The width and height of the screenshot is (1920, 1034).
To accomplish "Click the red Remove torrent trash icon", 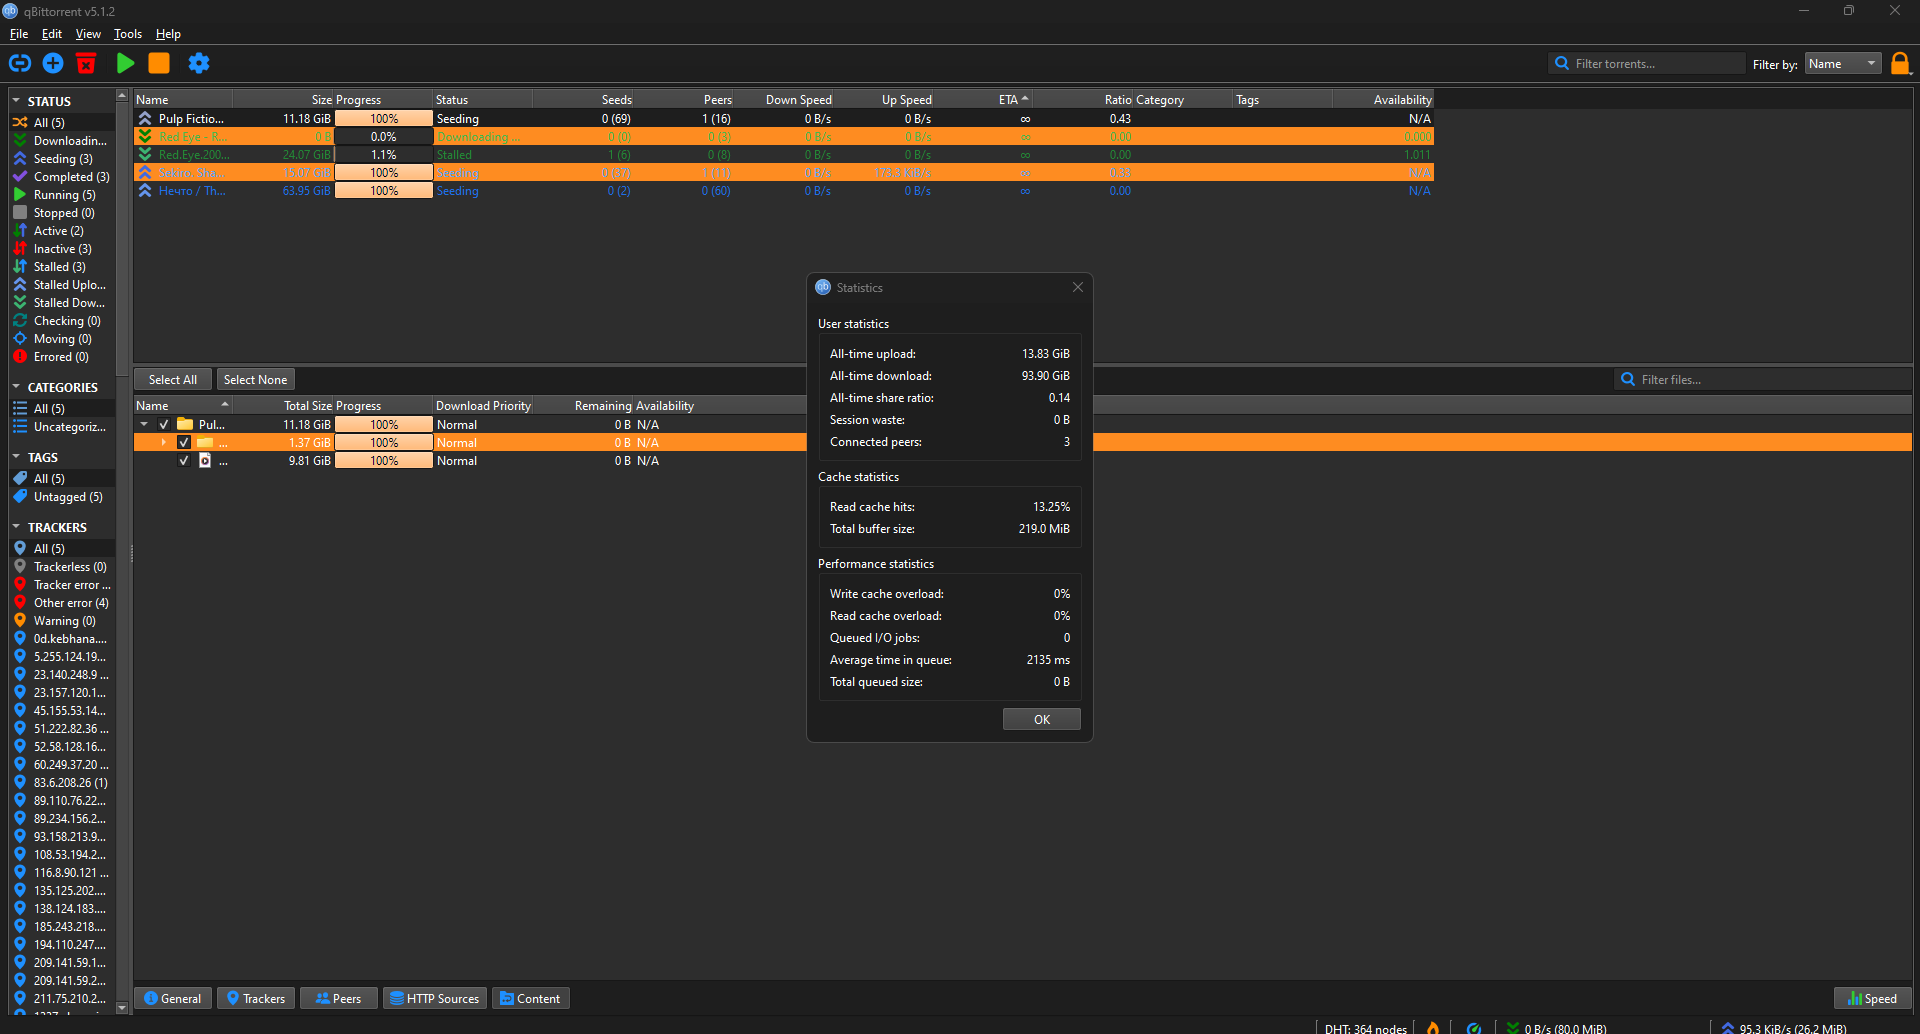I will (x=86, y=63).
